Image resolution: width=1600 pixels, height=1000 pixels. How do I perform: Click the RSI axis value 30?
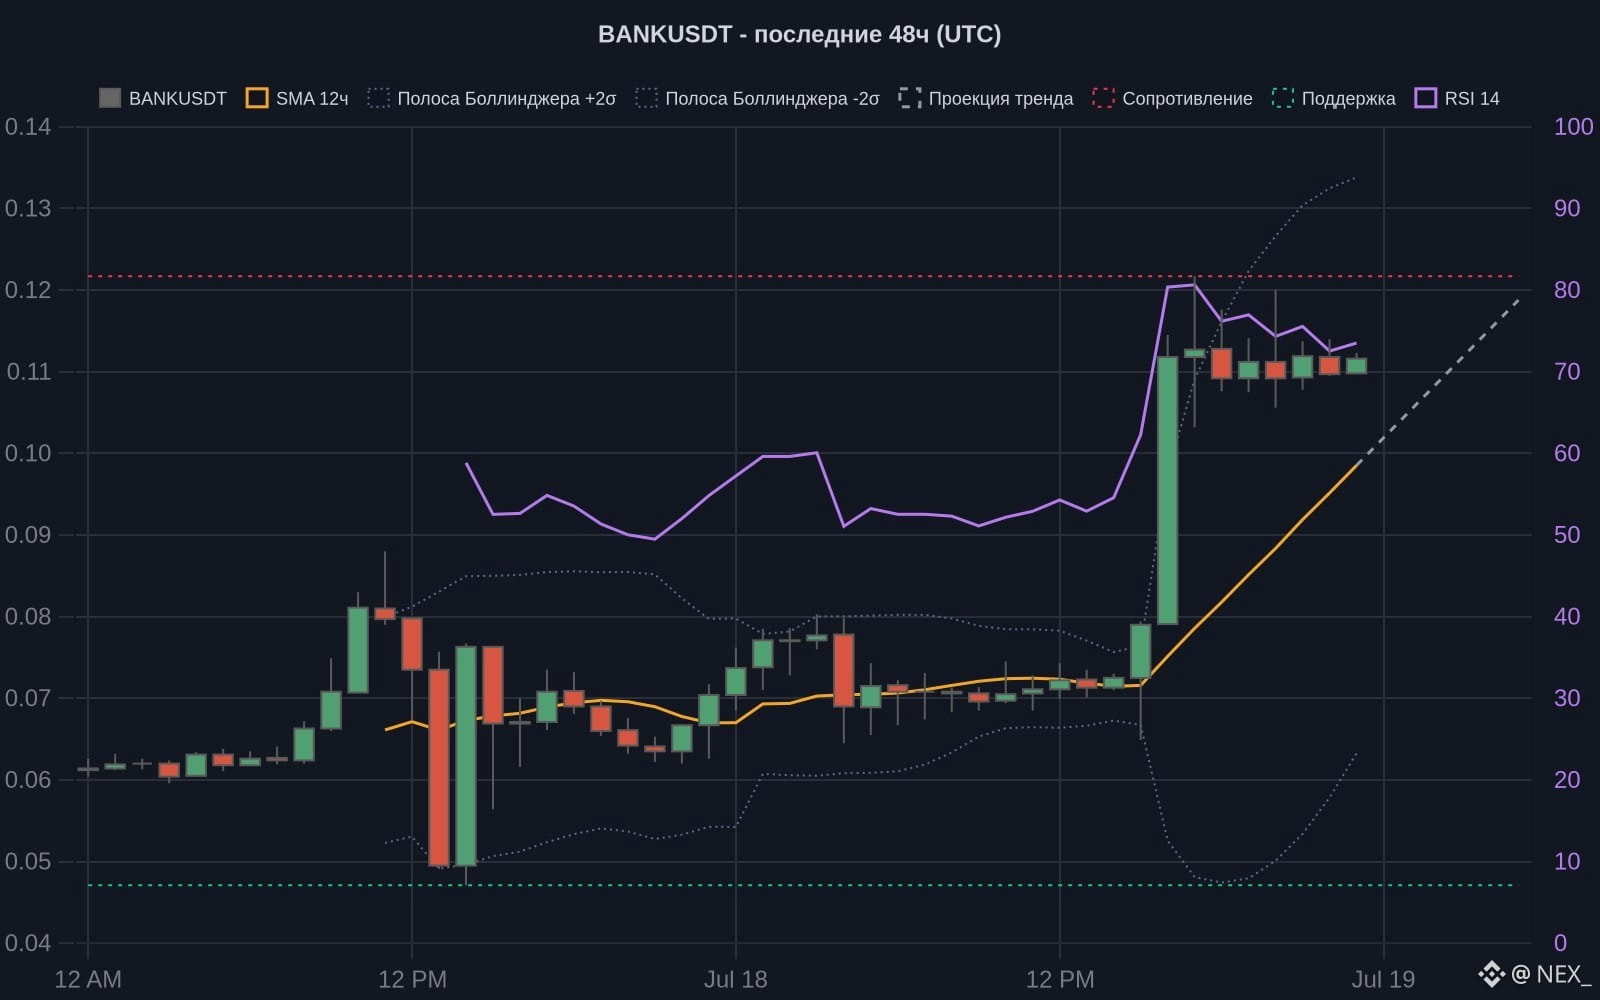click(1567, 698)
